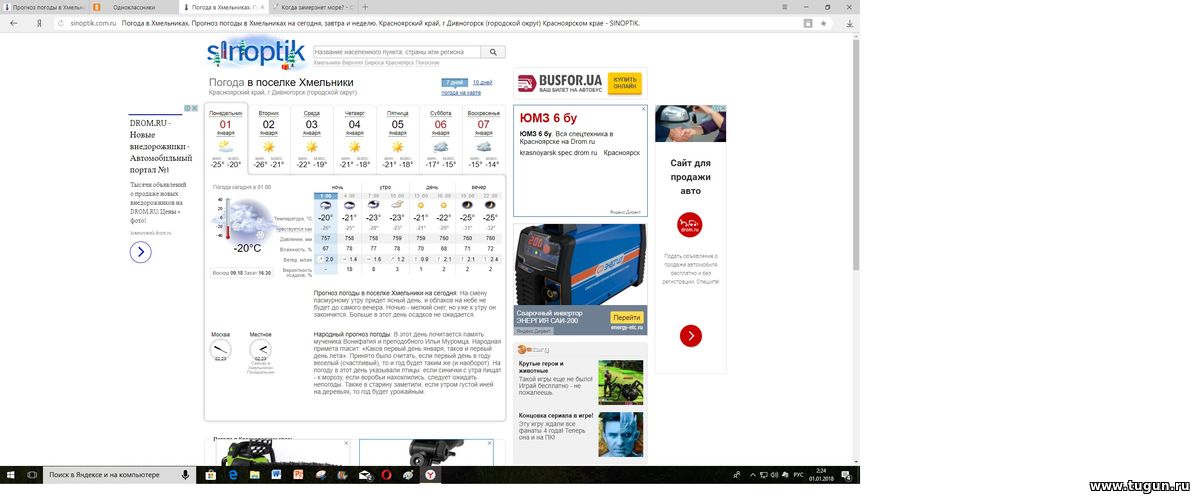This screenshot has width=1200, height=504.
Task: Click the cloud icon under Saturday 06
Action: coord(441,146)
